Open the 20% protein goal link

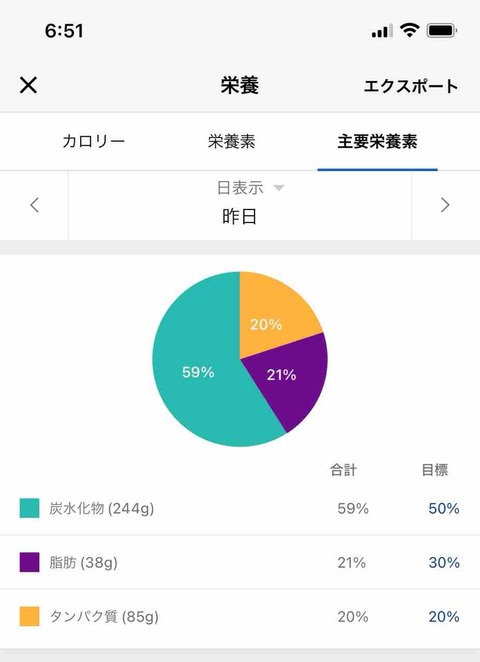pos(444,617)
